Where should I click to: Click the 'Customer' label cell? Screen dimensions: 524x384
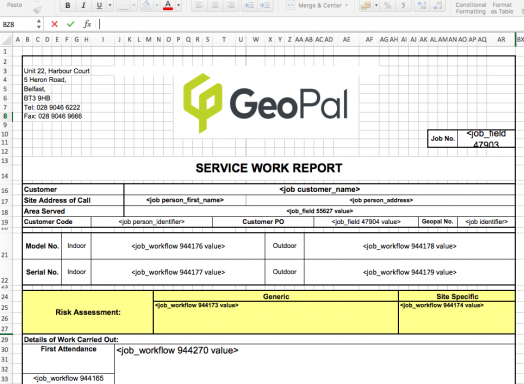[73, 189]
